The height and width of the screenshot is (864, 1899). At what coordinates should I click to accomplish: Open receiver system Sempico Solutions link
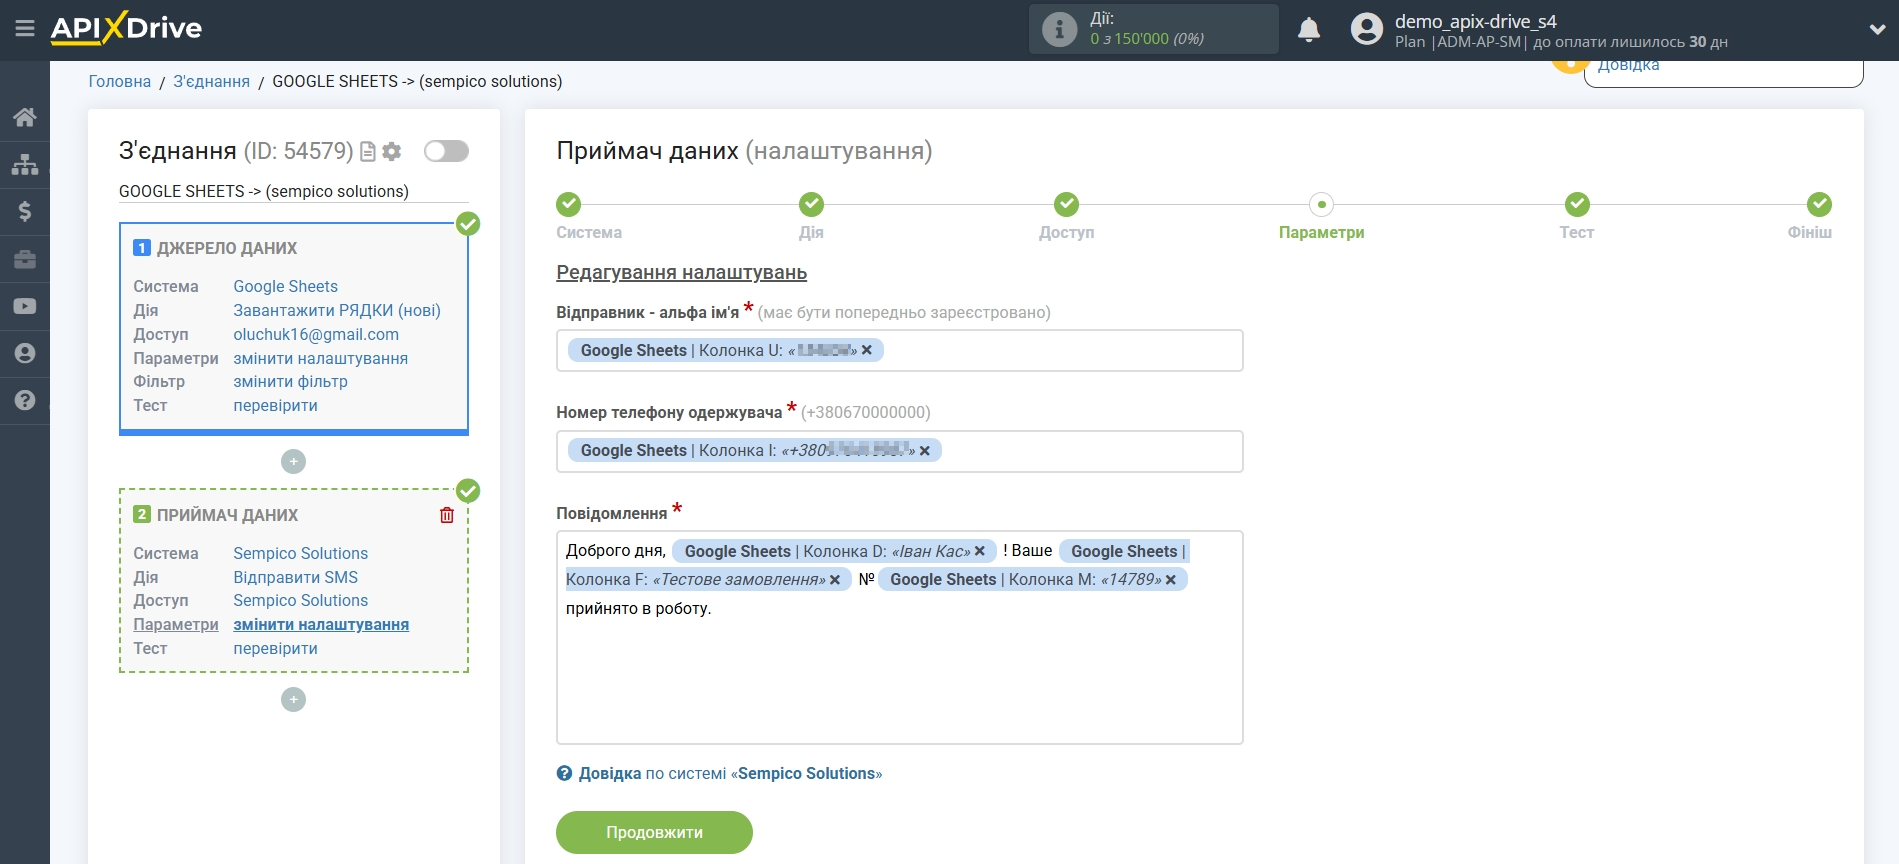point(300,553)
